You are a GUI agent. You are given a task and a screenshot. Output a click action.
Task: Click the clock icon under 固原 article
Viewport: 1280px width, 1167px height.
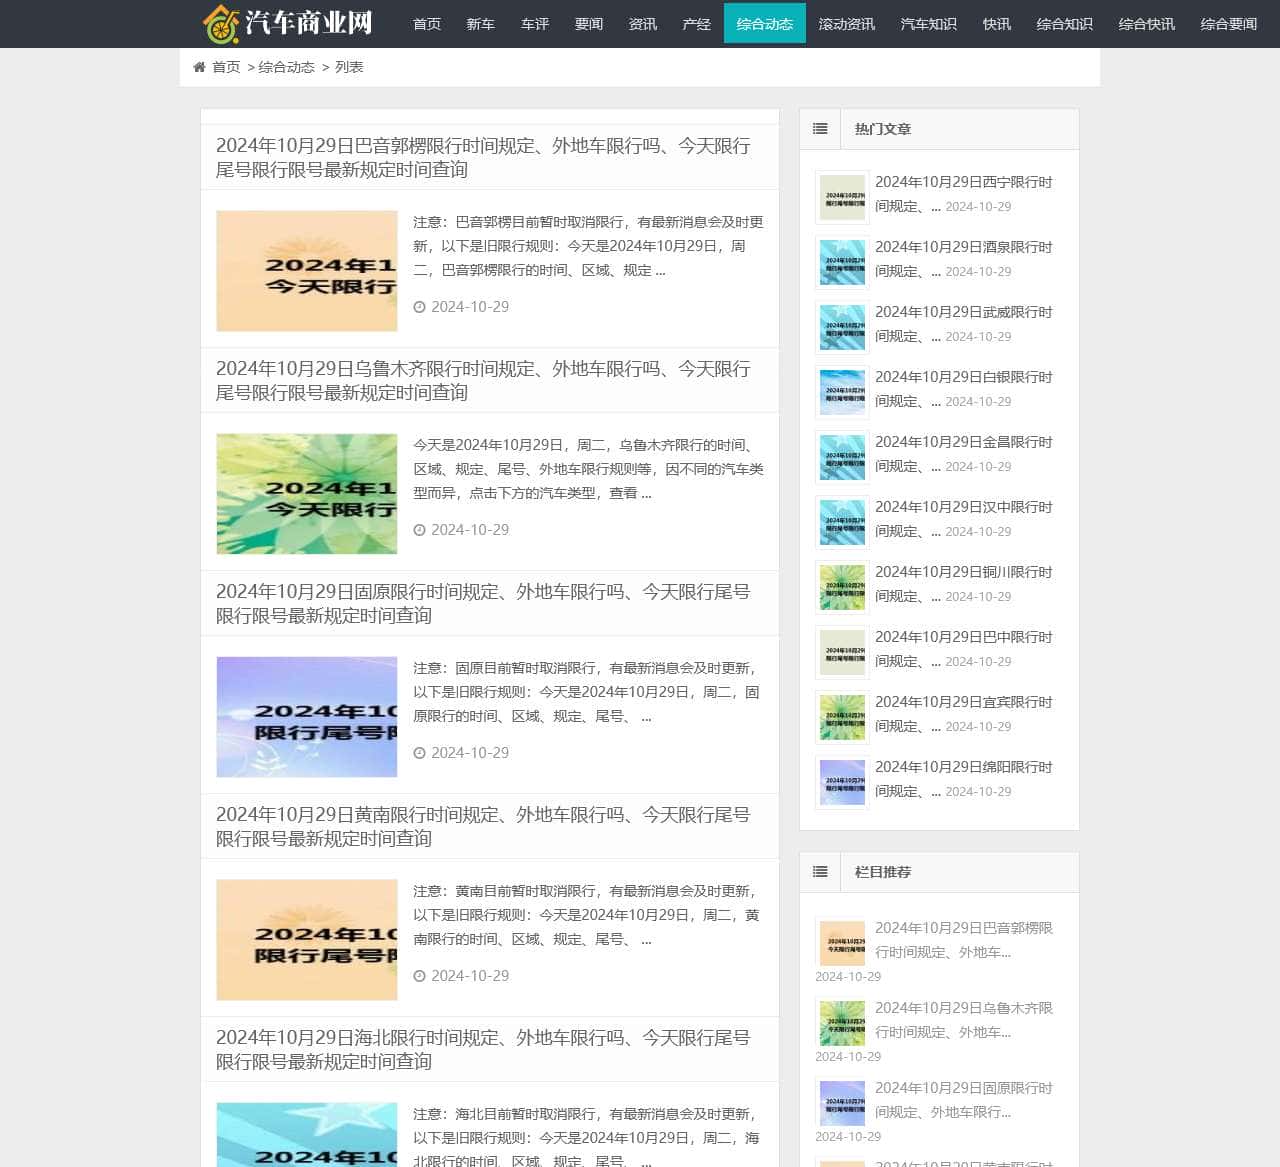(420, 753)
